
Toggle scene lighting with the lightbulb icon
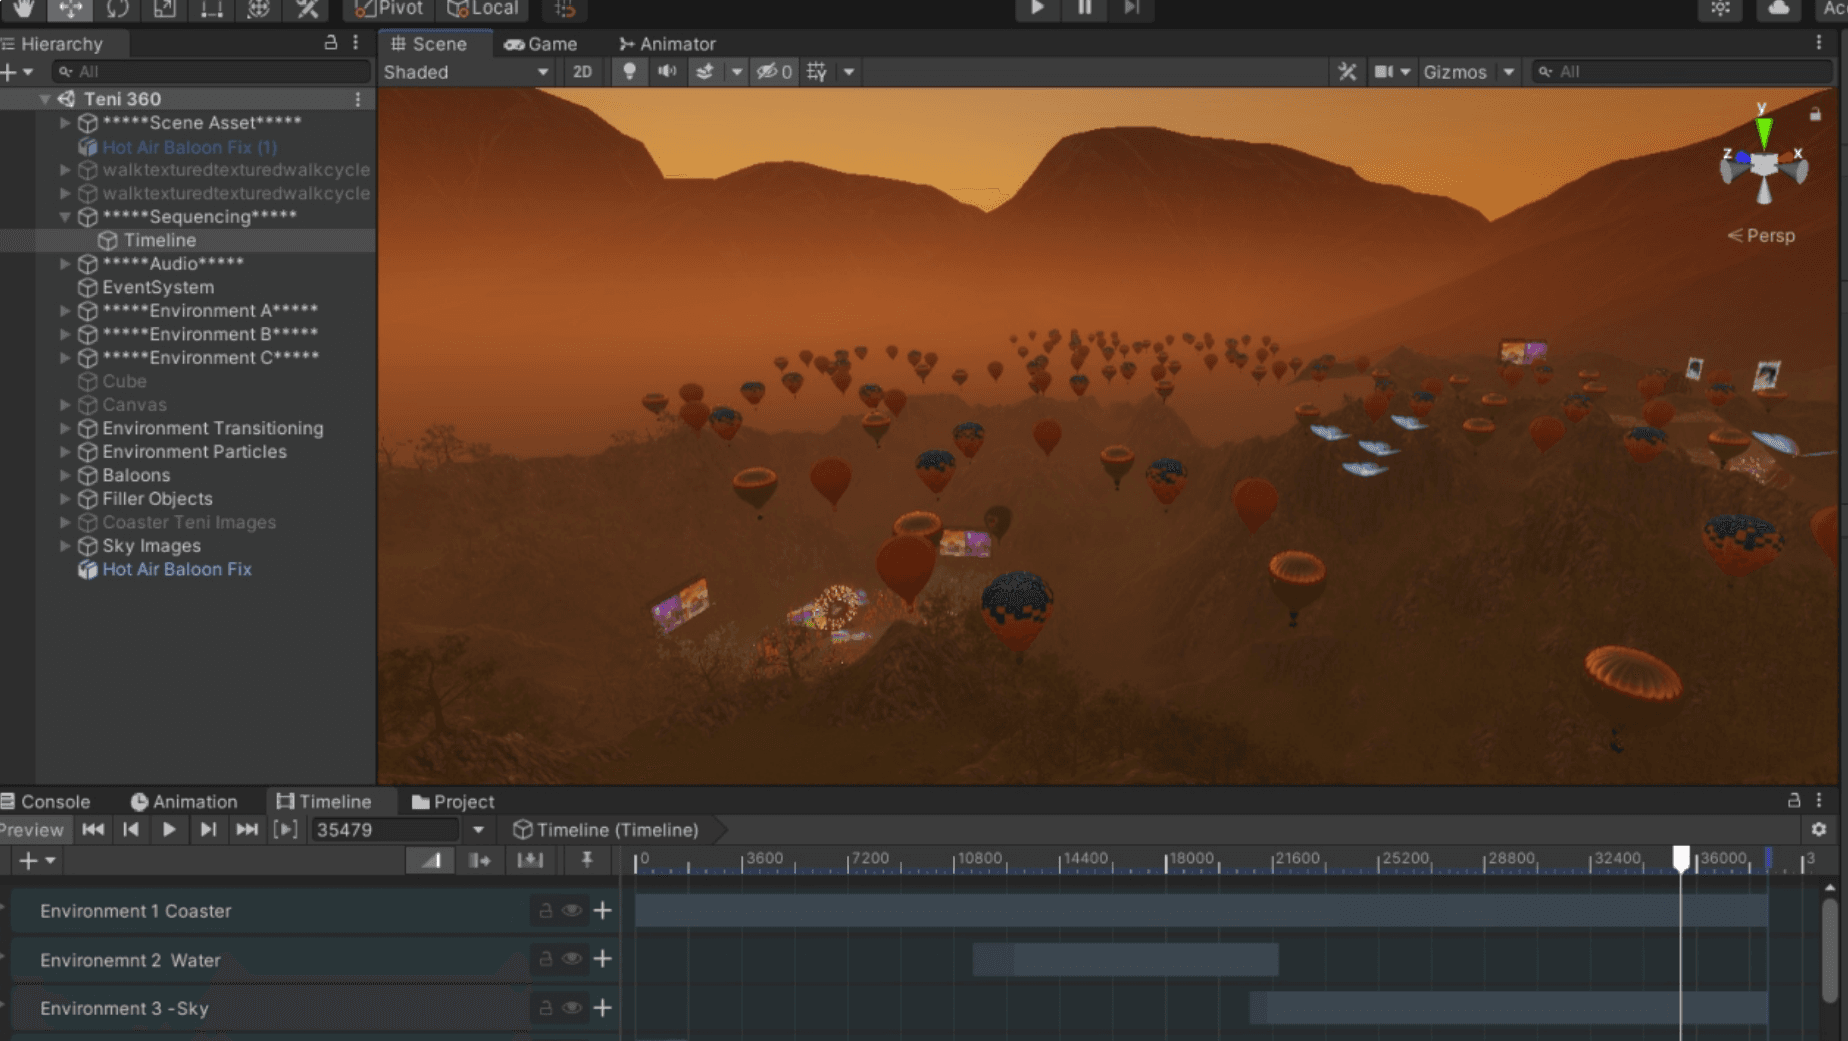[x=629, y=72]
